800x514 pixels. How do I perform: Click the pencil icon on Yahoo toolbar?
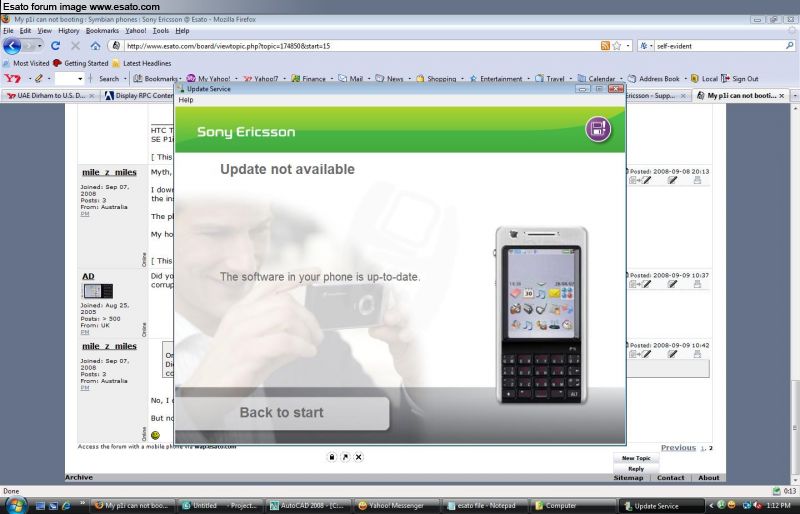pyautogui.click(x=39, y=79)
